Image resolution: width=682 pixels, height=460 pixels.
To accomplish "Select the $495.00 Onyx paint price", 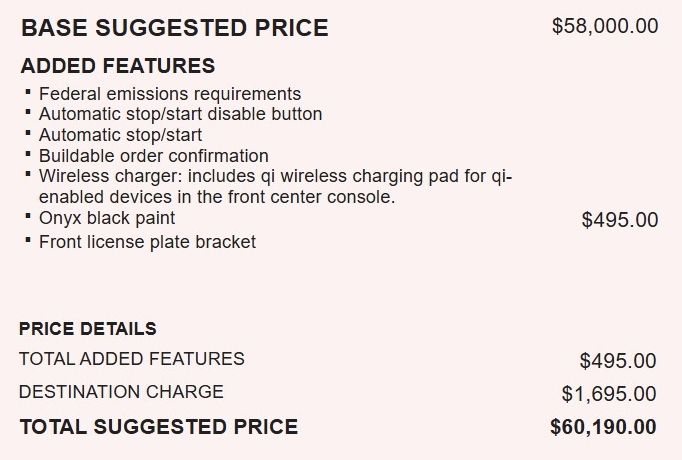I will [620, 220].
